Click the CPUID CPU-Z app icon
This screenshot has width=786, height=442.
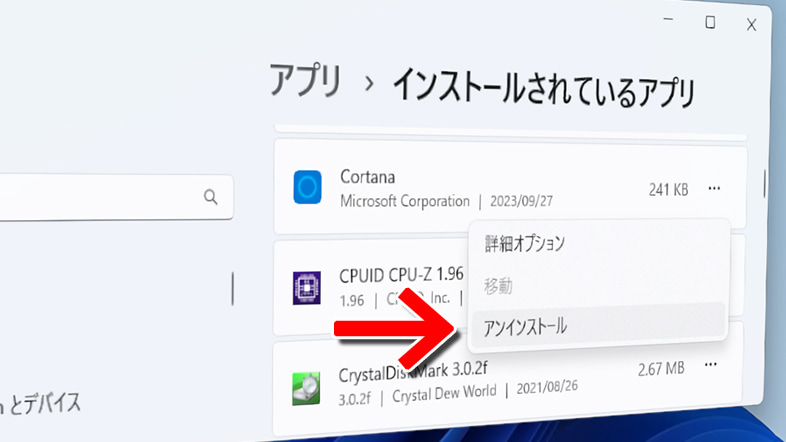tap(307, 288)
